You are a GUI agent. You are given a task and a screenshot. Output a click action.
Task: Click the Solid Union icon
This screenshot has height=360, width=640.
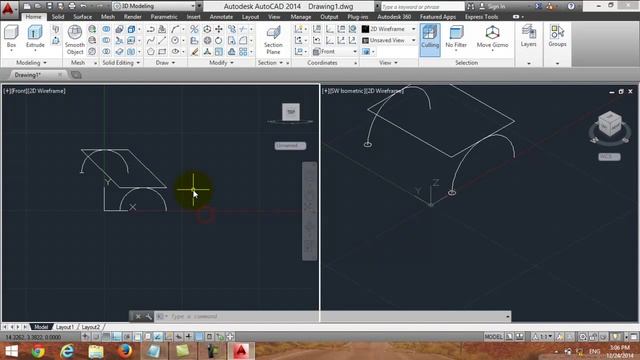tap(106, 29)
